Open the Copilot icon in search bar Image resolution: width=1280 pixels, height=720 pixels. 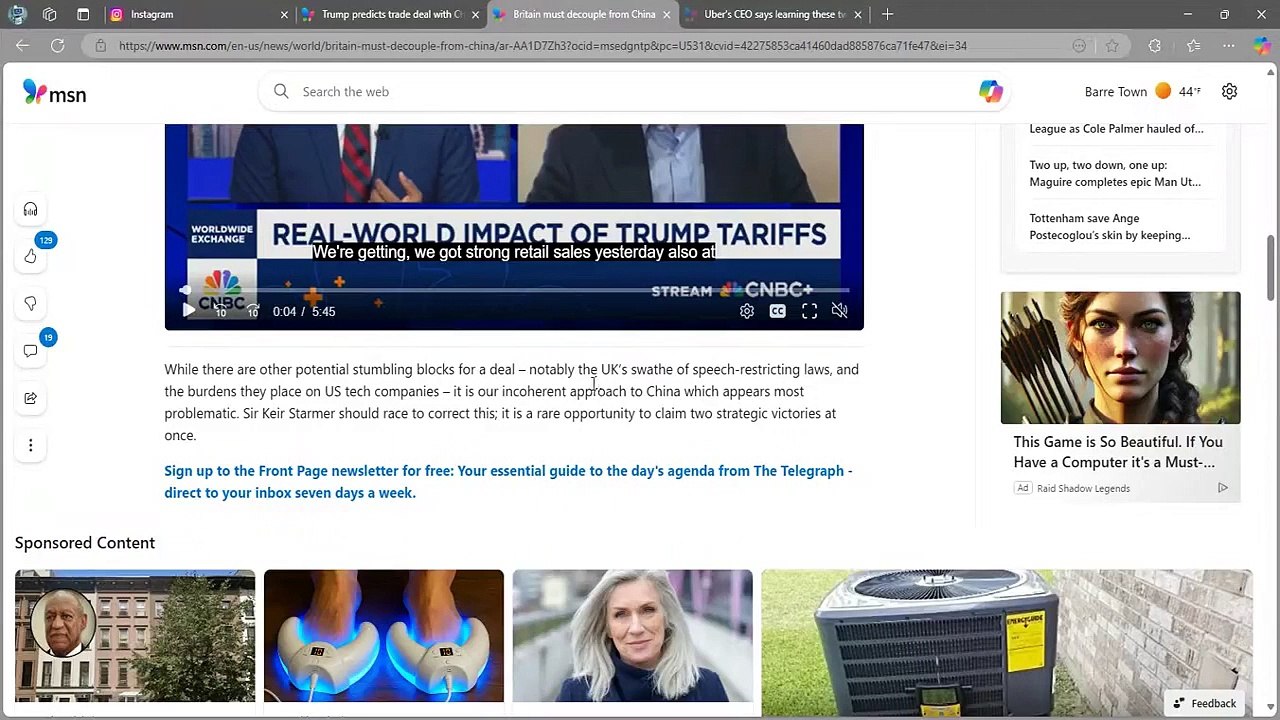(990, 92)
